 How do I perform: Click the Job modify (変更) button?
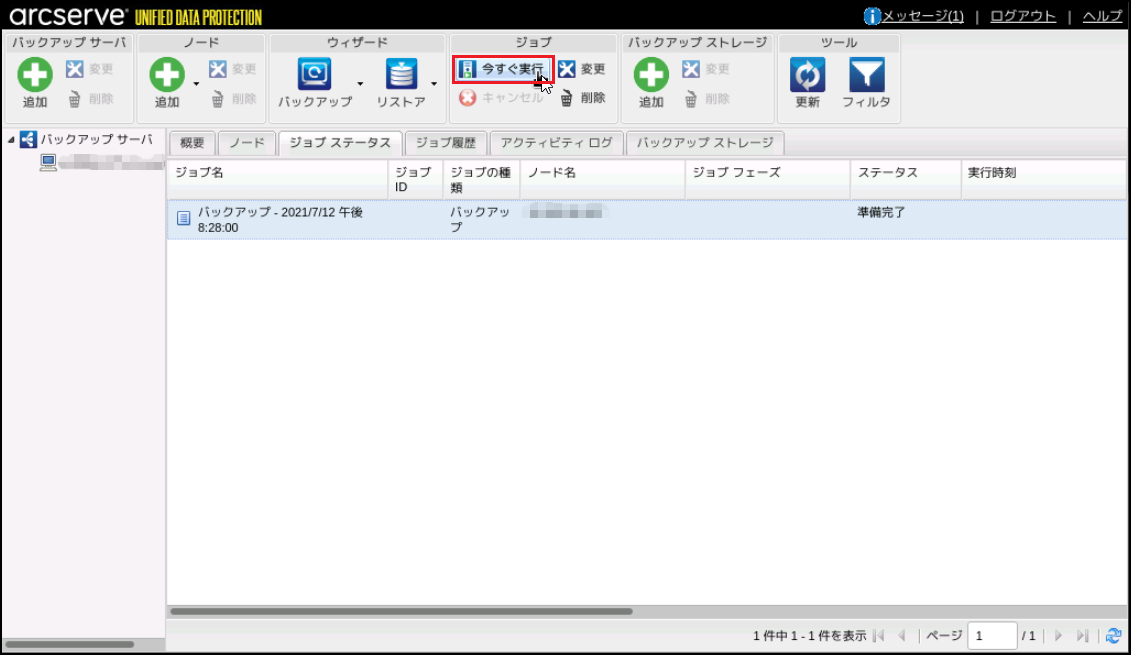click(x=582, y=69)
